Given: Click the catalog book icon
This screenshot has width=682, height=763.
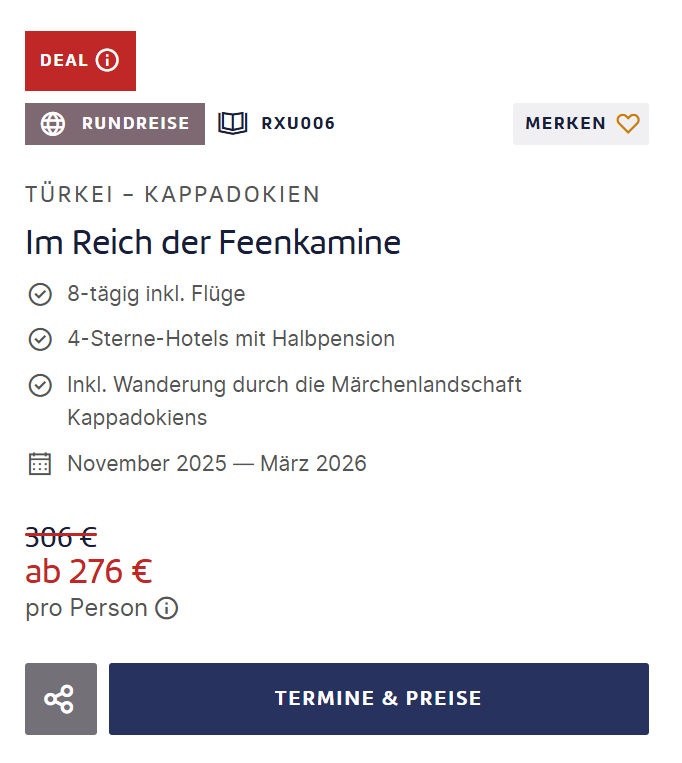Looking at the screenshot, I should pyautogui.click(x=233, y=124).
